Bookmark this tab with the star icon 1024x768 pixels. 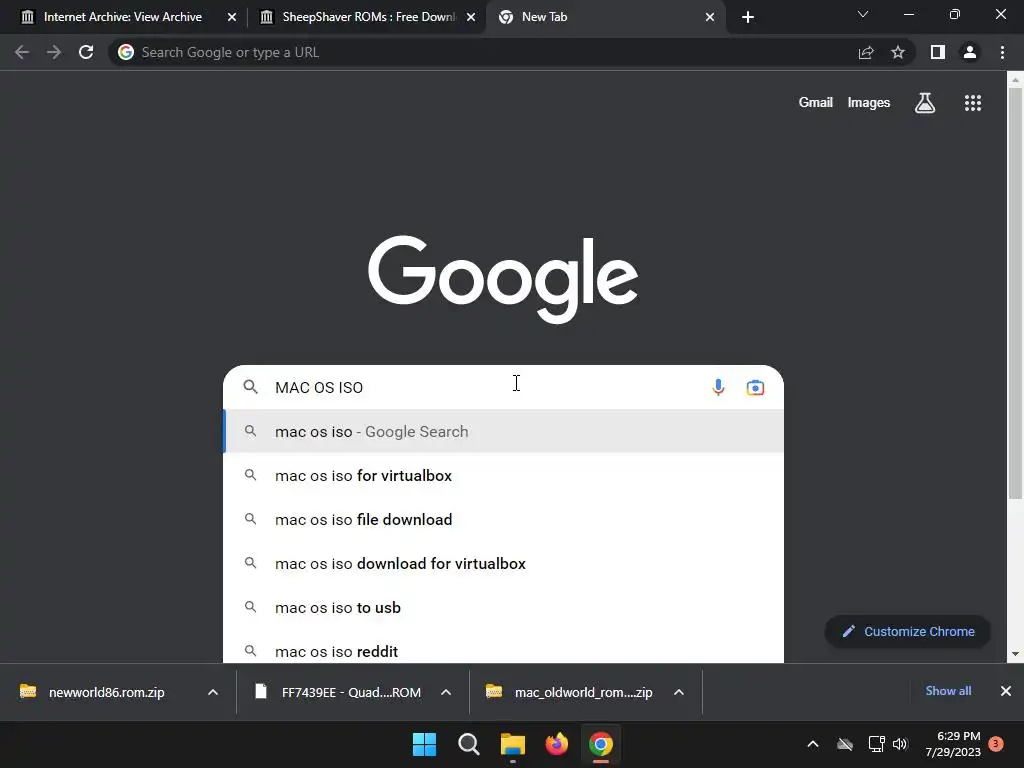(898, 52)
